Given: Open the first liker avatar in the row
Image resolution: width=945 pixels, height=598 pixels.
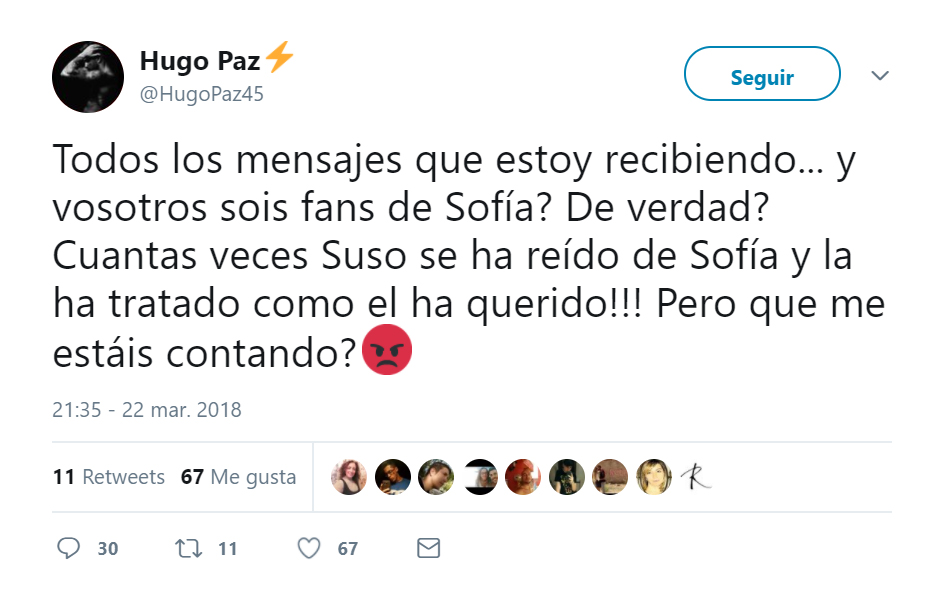Looking at the screenshot, I should click(x=349, y=477).
